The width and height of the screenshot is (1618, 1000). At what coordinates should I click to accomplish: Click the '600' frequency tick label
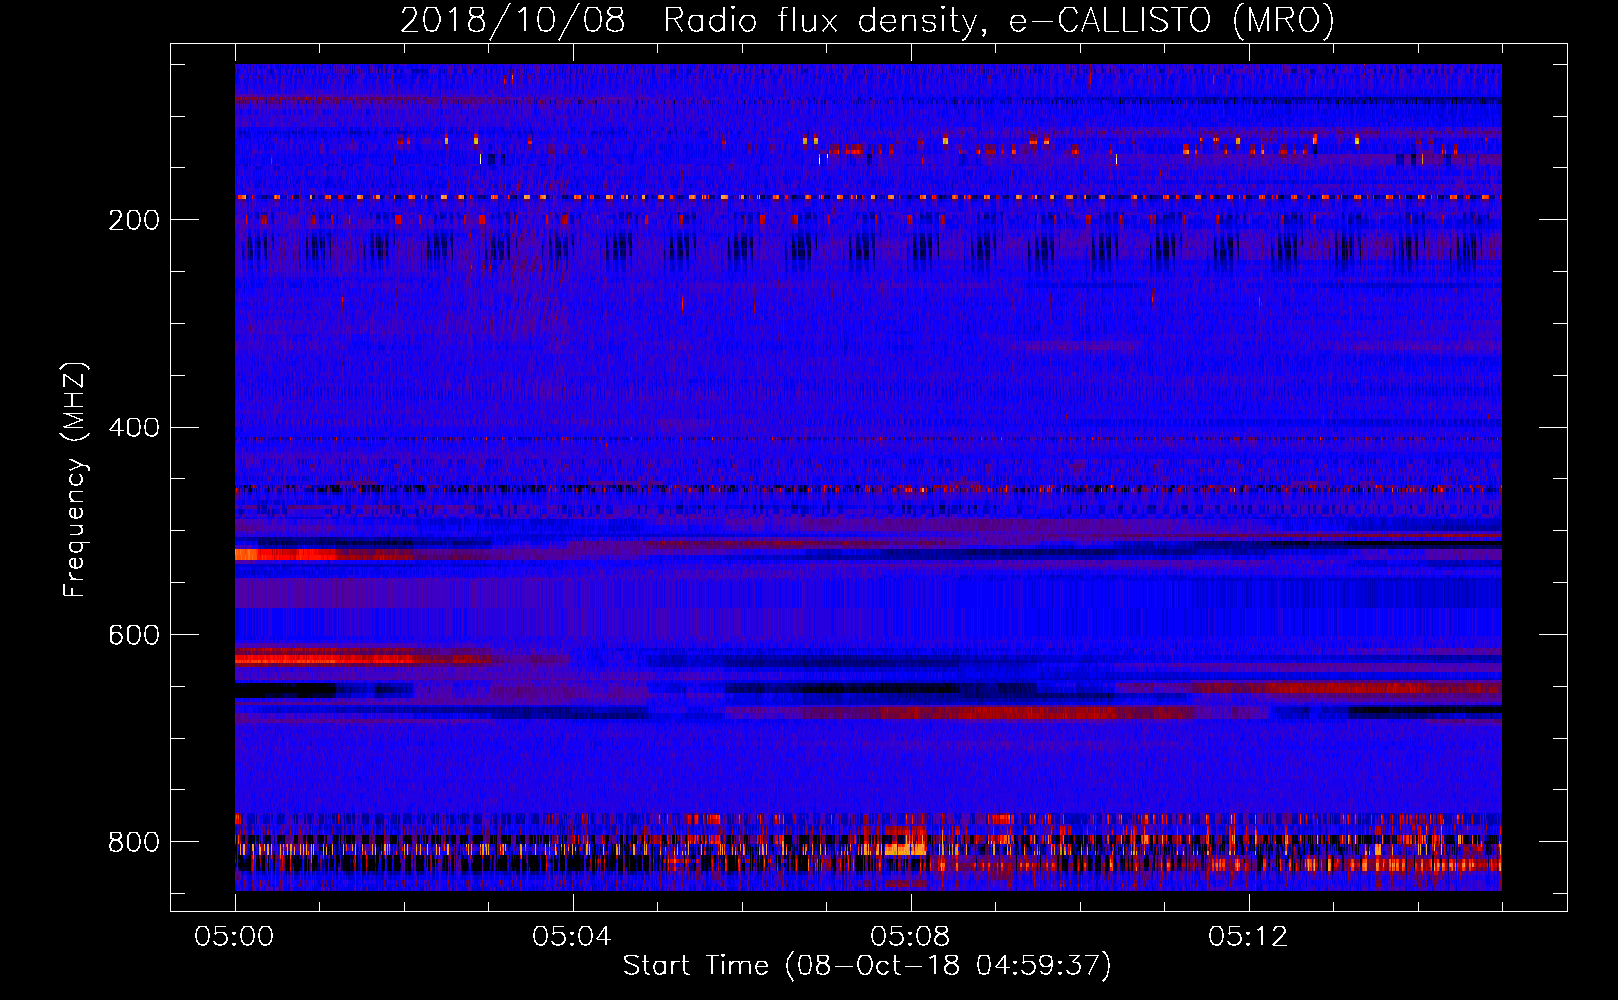[134, 635]
